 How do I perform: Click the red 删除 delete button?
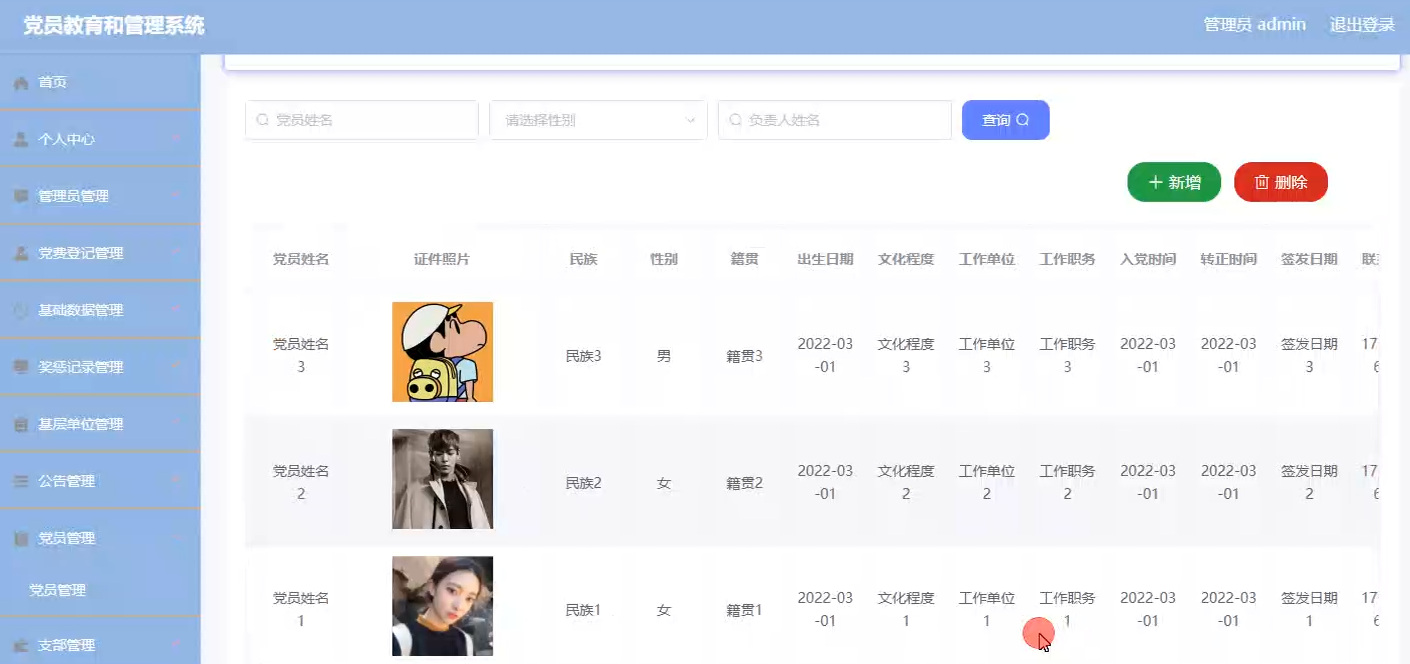[x=1281, y=182]
